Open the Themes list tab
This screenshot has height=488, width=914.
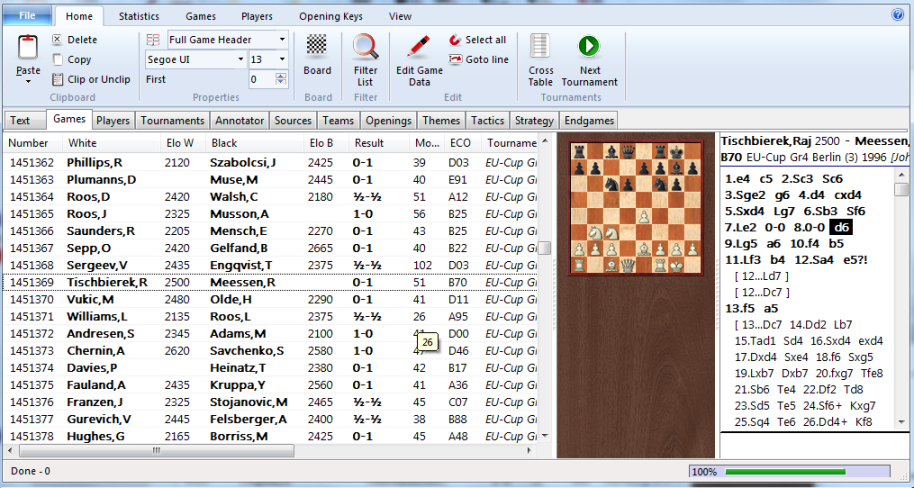(x=441, y=121)
